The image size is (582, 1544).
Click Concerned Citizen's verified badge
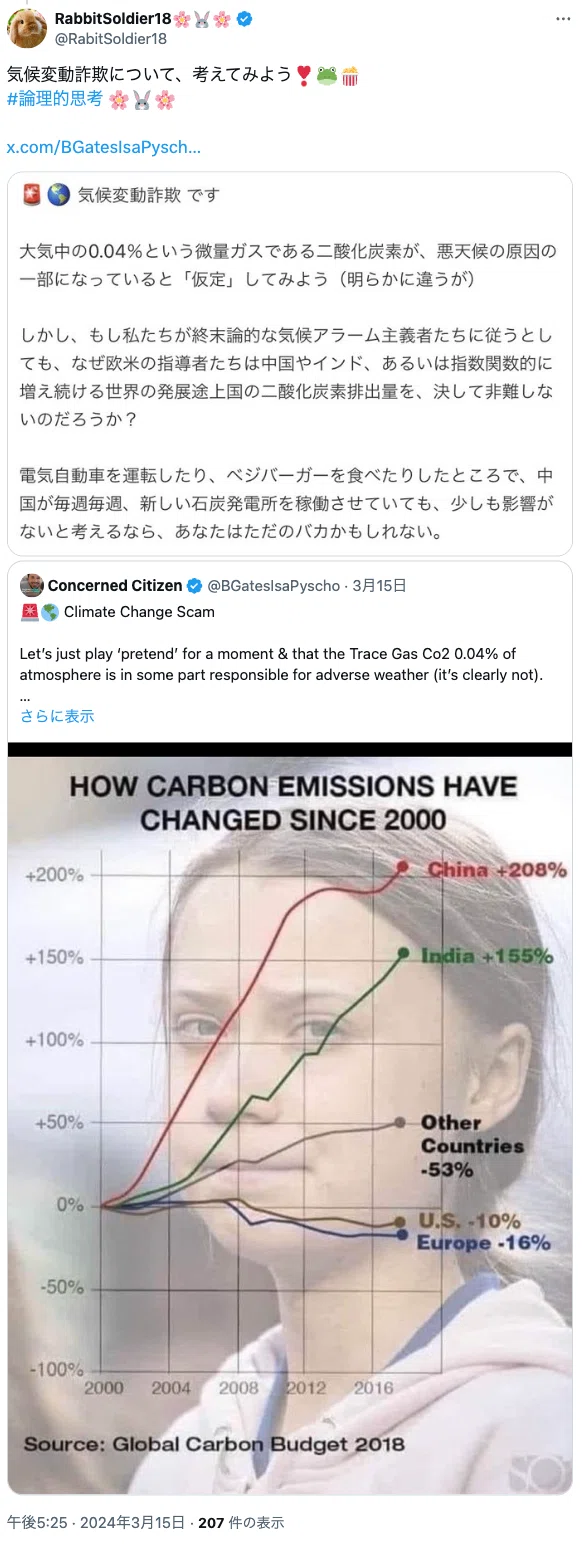coord(195,585)
